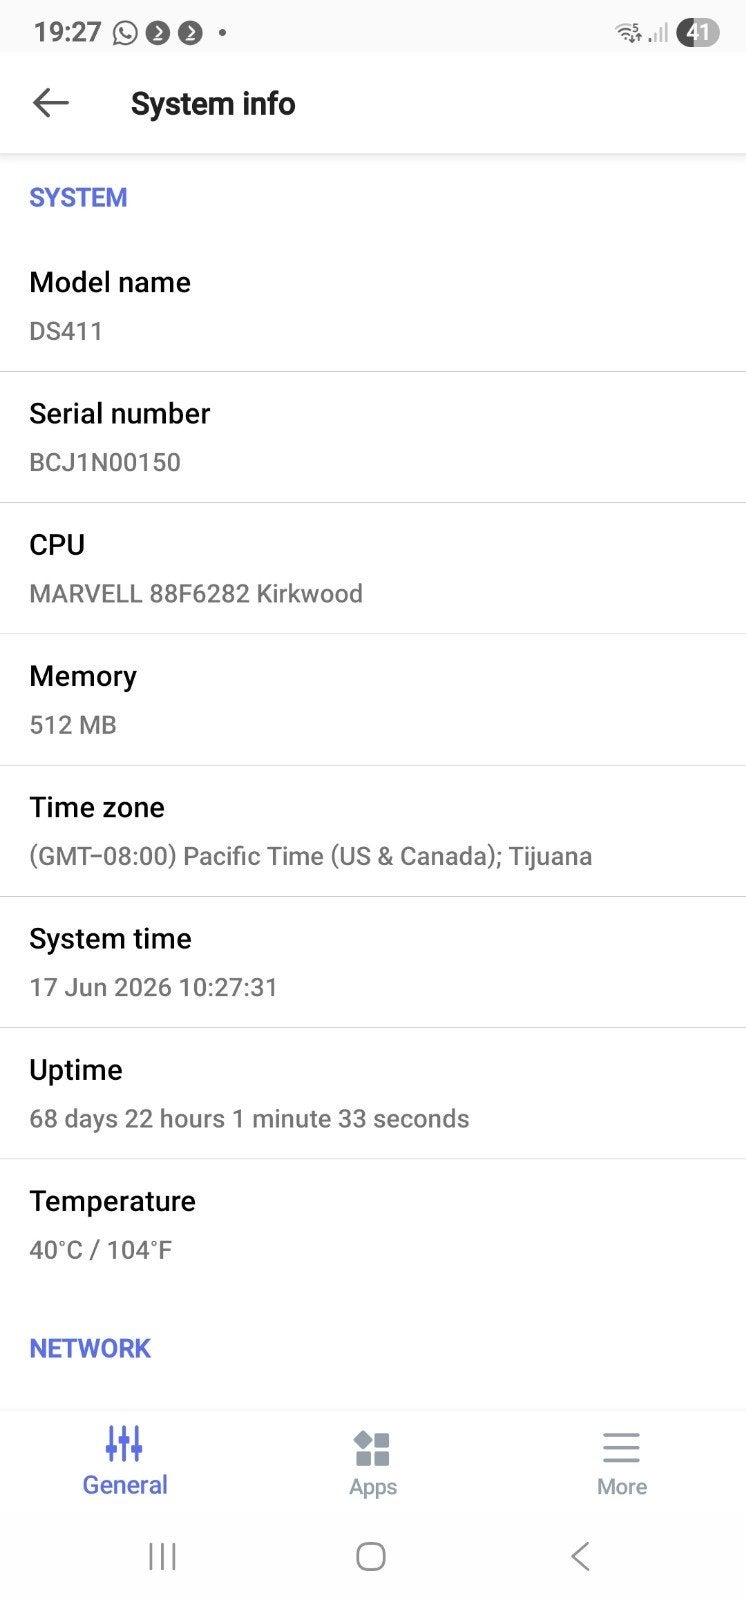
Task: Tap the Android recent apps button
Action: pos(162,1556)
